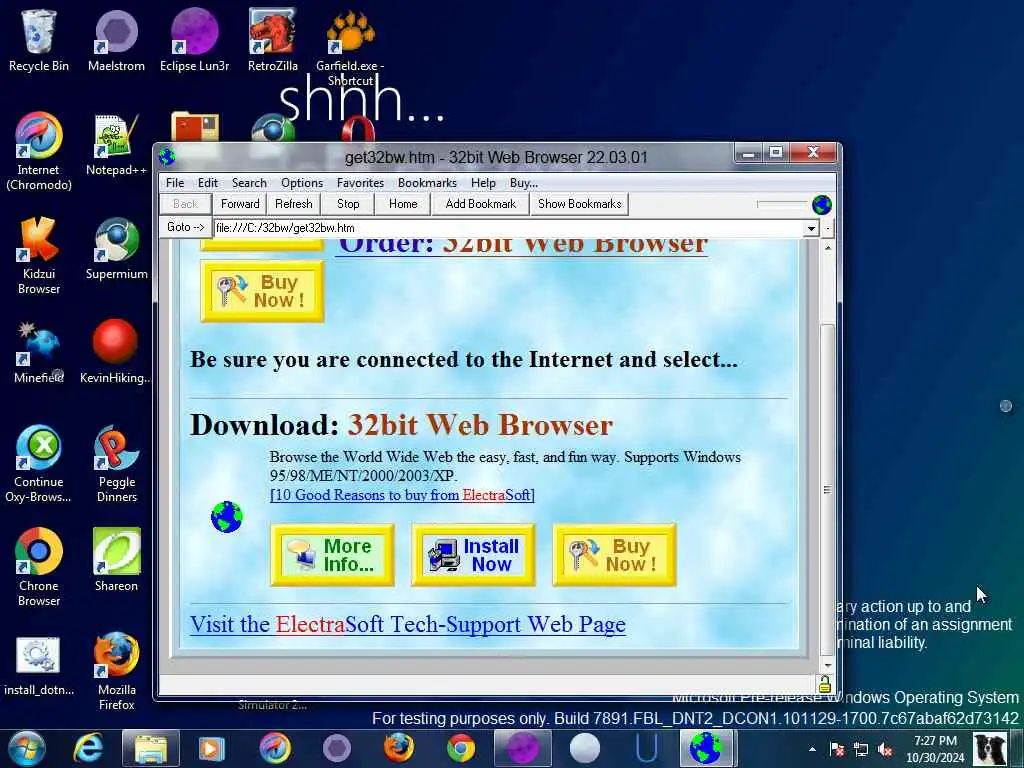1024x768 pixels.
Task: Click the Action Center flag tray icon
Action: point(837,750)
